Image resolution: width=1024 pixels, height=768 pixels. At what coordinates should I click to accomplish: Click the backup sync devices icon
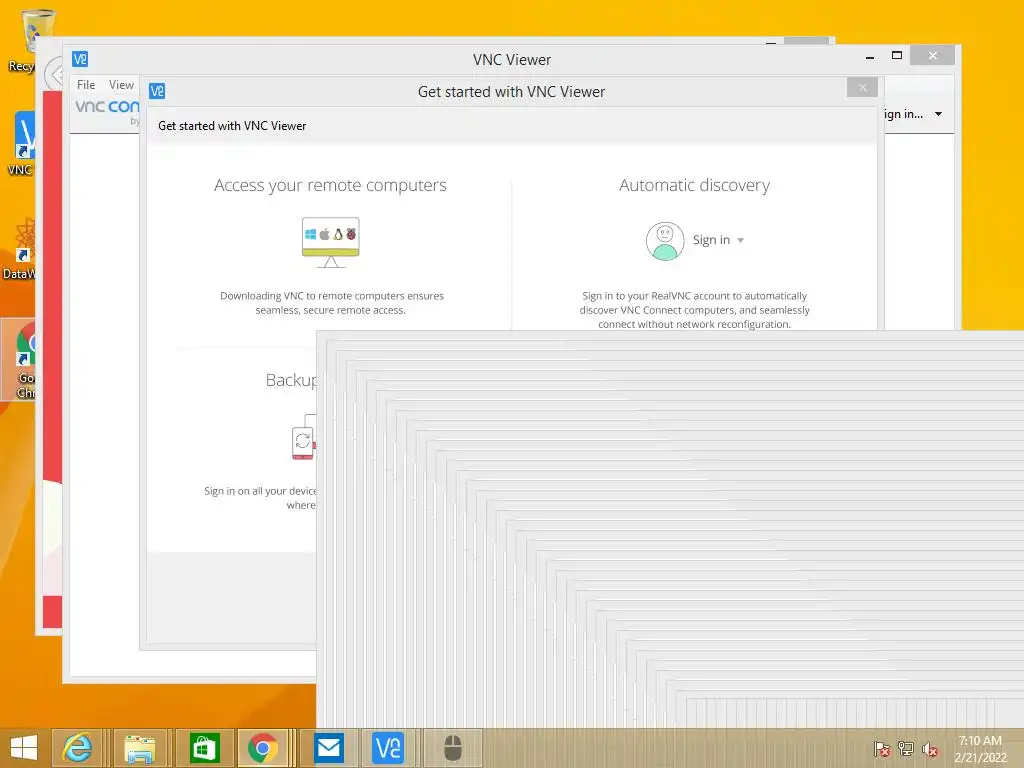(x=304, y=438)
